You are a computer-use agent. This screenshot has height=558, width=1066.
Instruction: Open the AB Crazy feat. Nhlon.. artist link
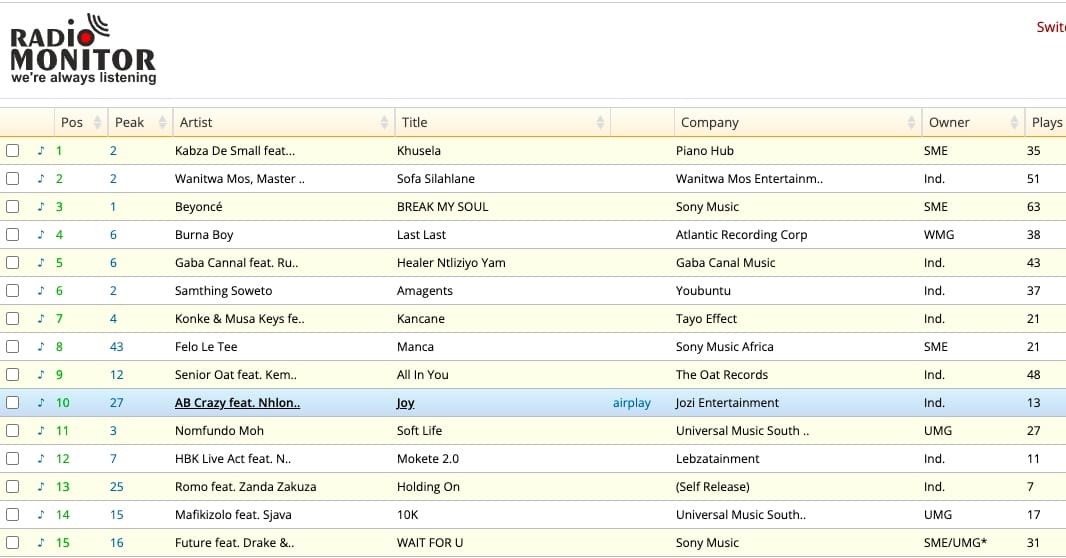pos(237,402)
